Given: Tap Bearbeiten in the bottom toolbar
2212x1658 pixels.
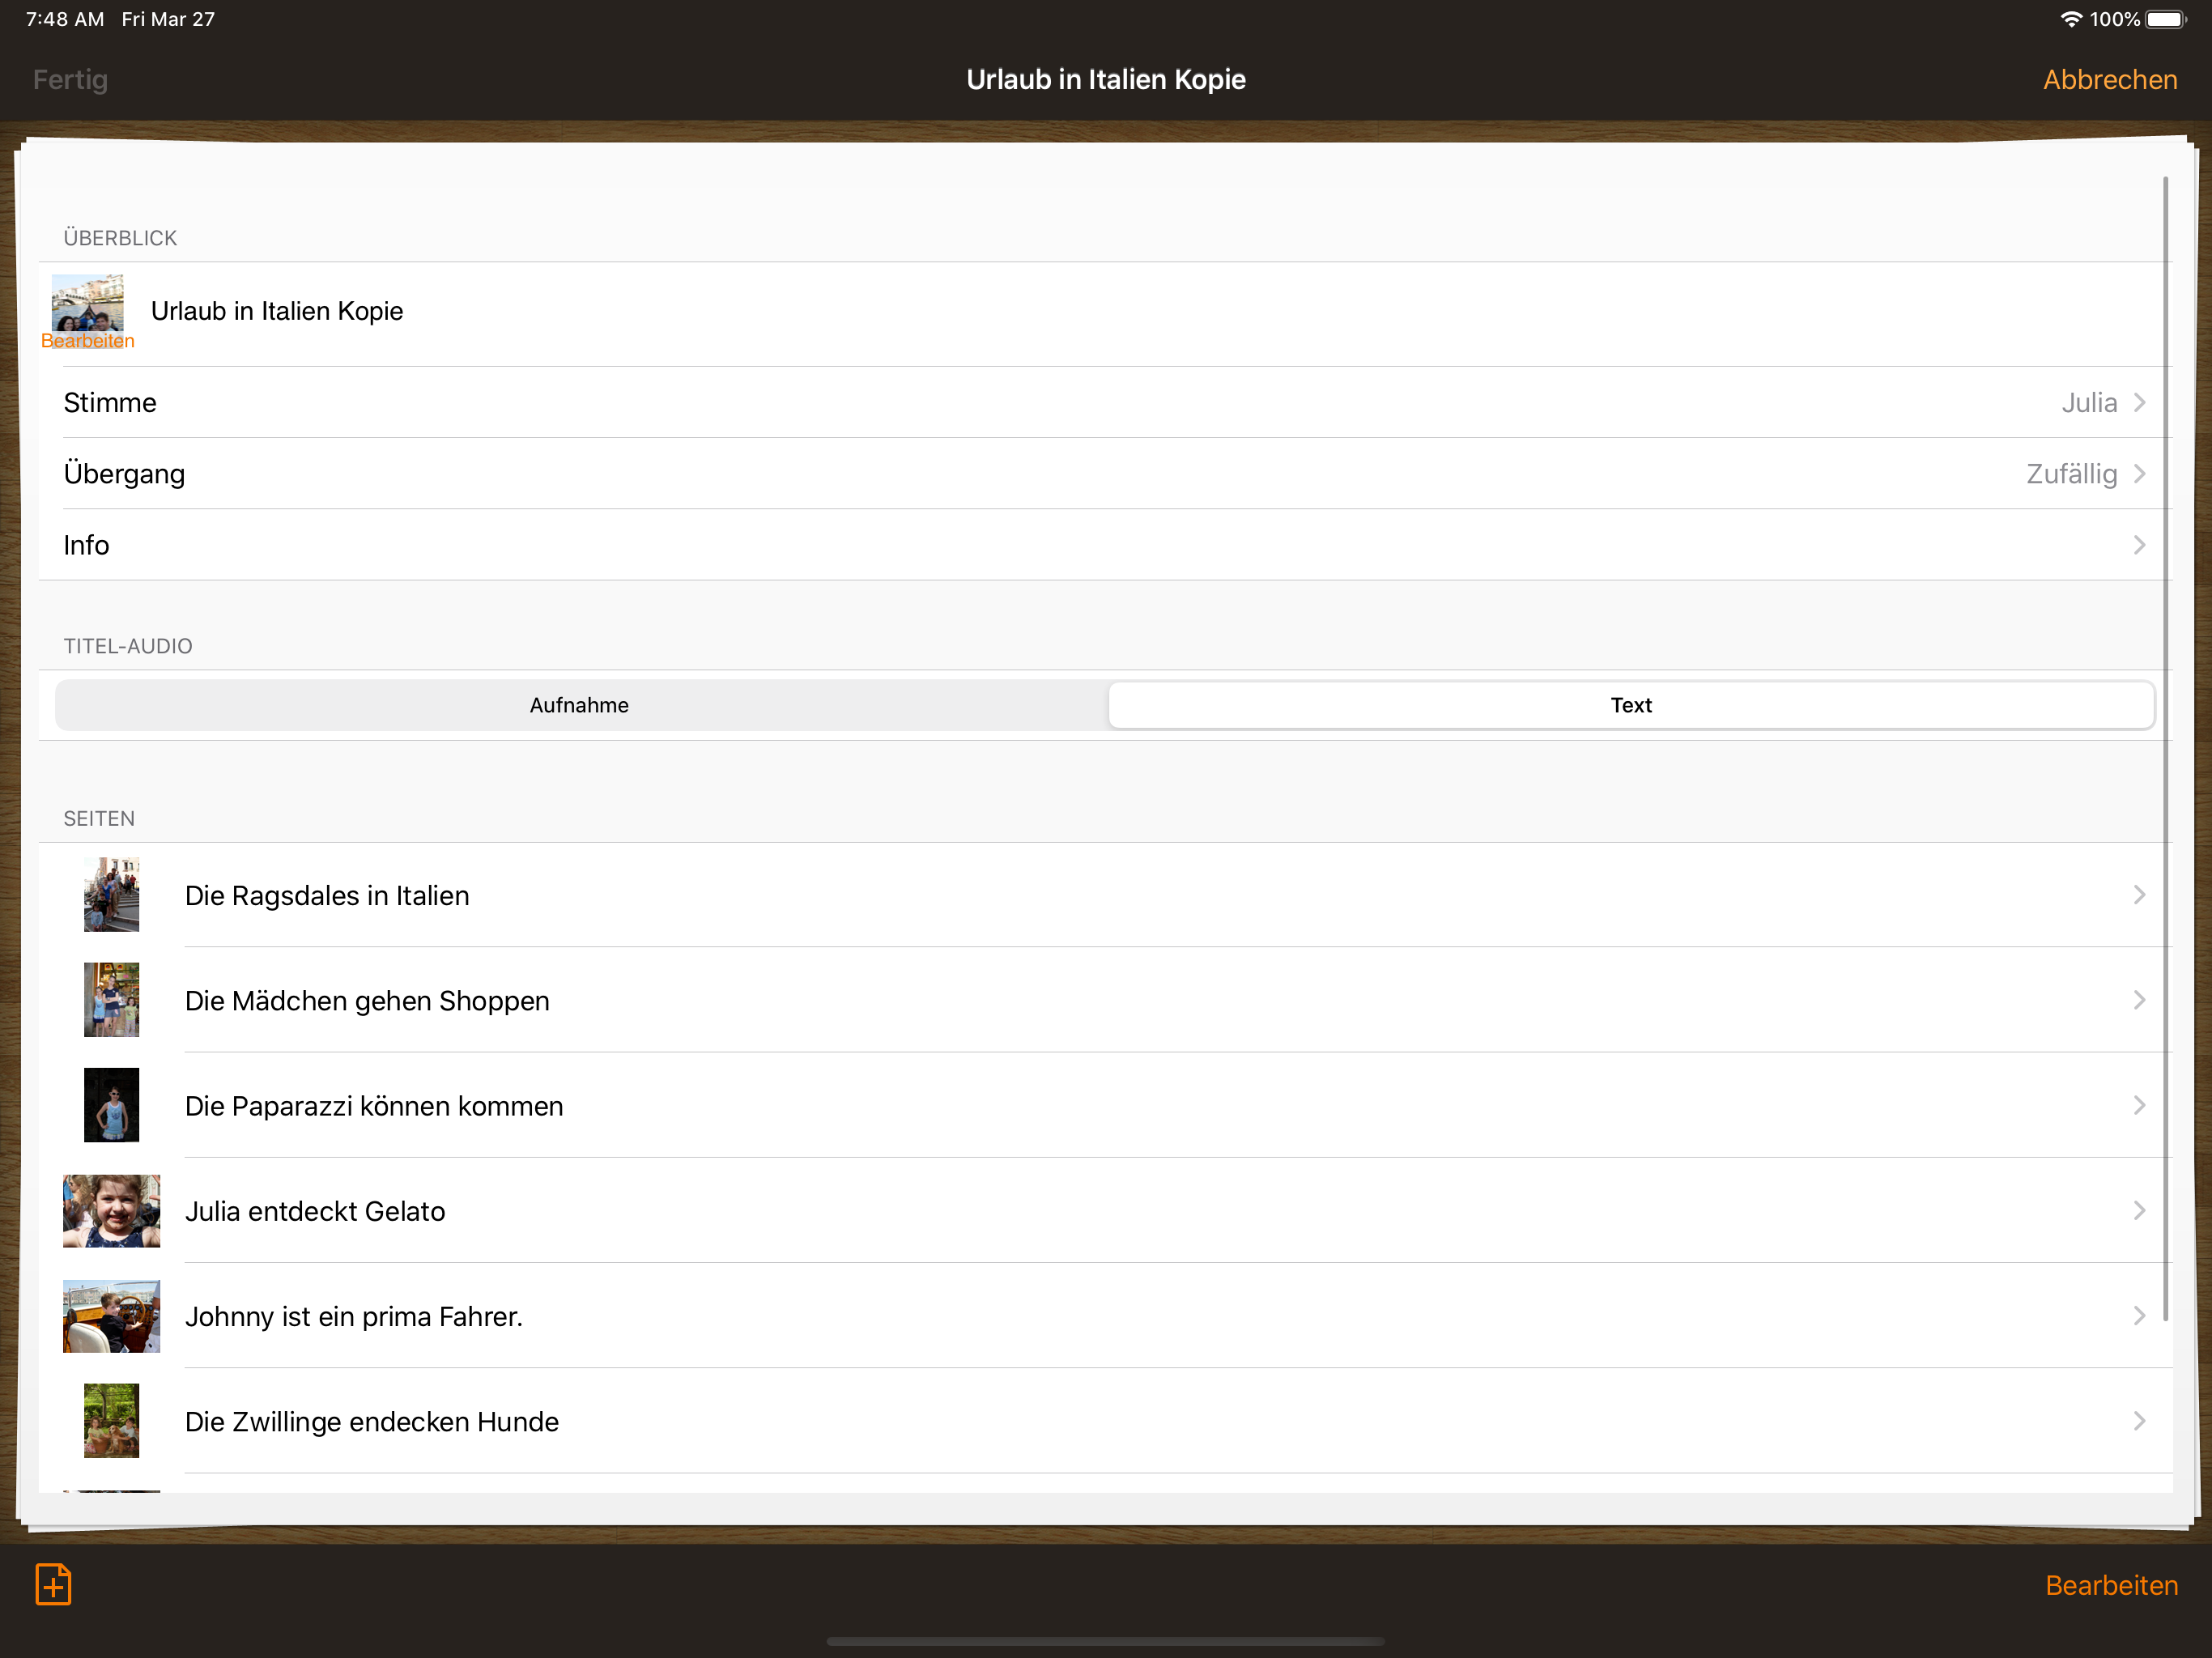Looking at the screenshot, I should click(x=2110, y=1585).
